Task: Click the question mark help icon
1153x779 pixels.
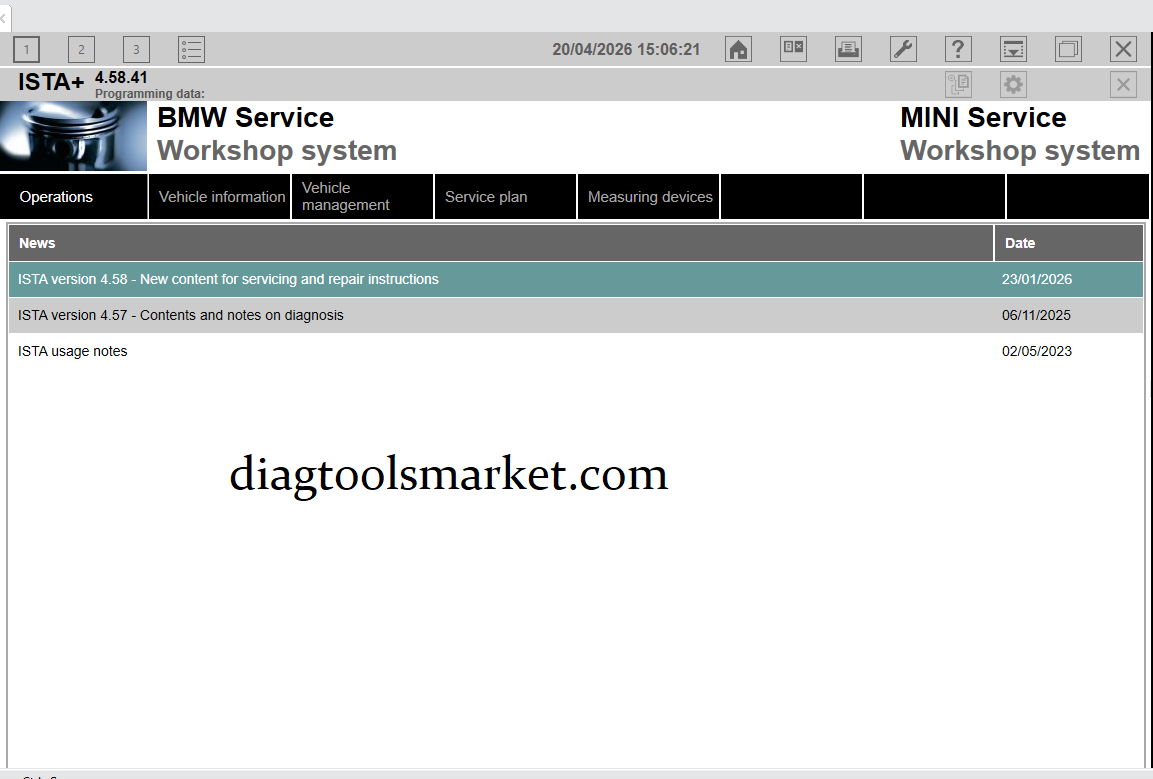Action: click(958, 49)
